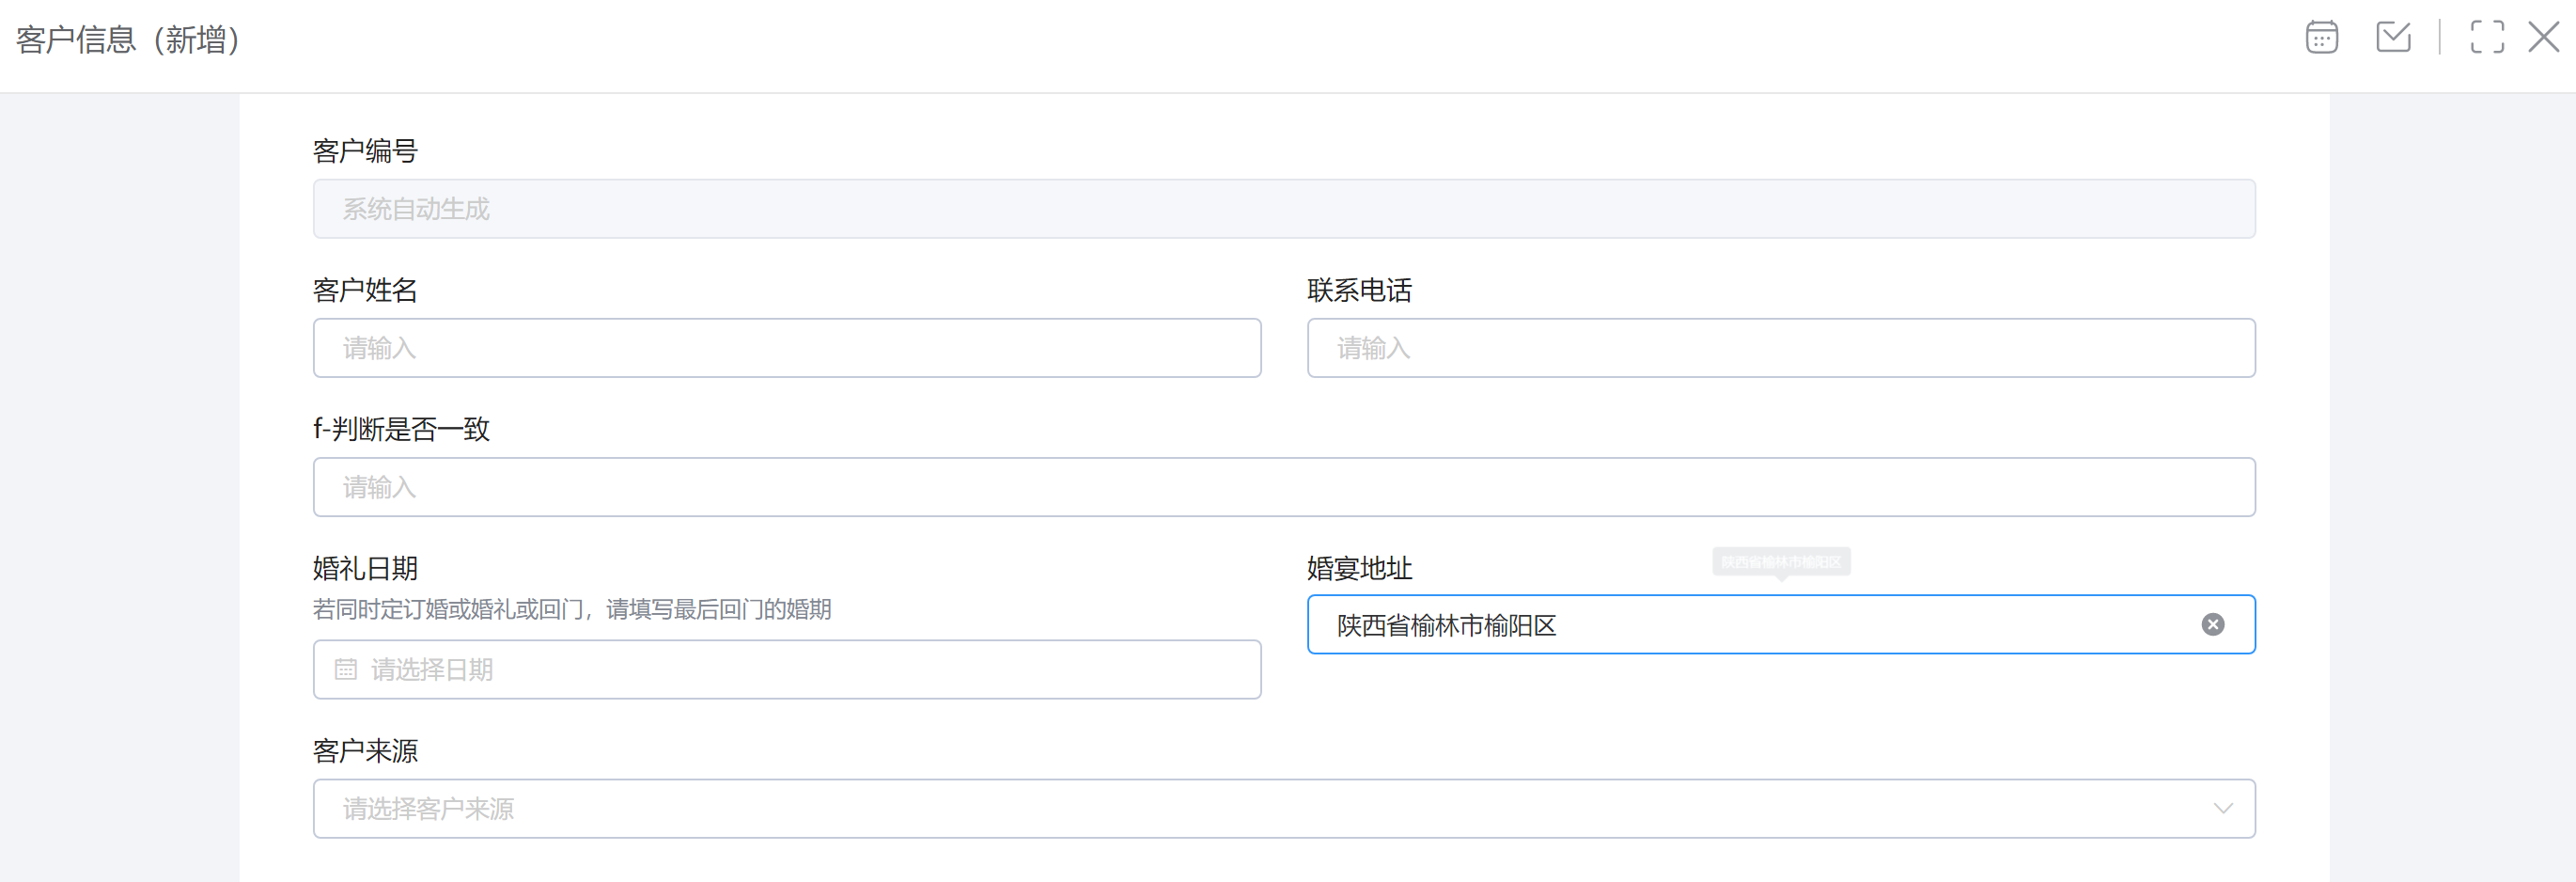The height and width of the screenshot is (882, 2576).
Task: Click the small calendar icon in 婚礼日期
Action: point(346,670)
